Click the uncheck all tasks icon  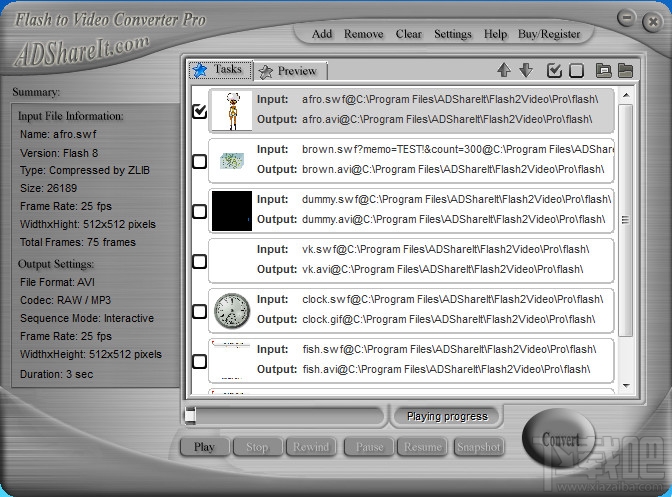click(576, 71)
